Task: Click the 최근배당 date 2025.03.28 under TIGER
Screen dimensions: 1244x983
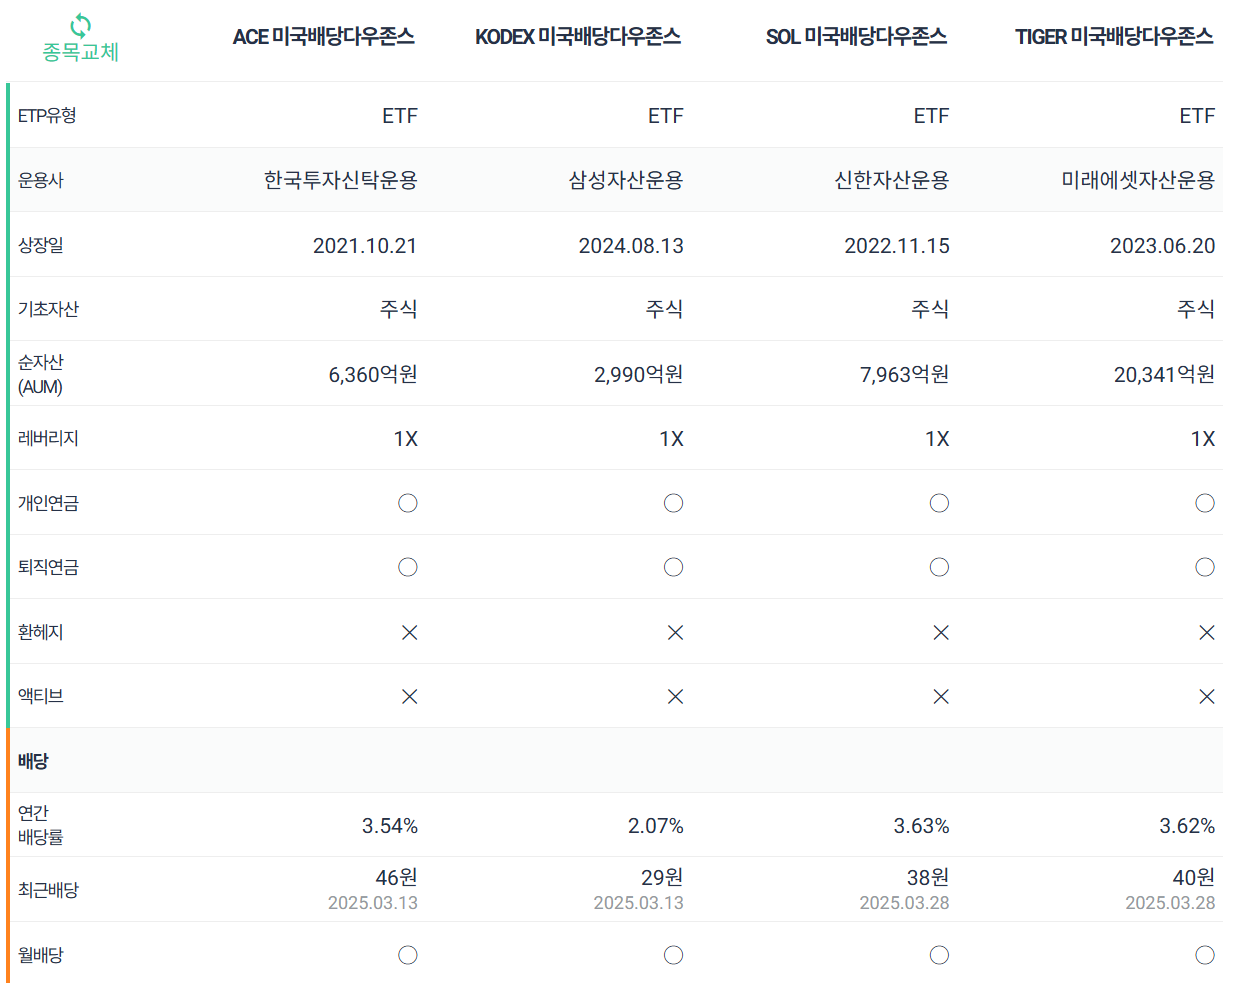Action: point(1172,904)
